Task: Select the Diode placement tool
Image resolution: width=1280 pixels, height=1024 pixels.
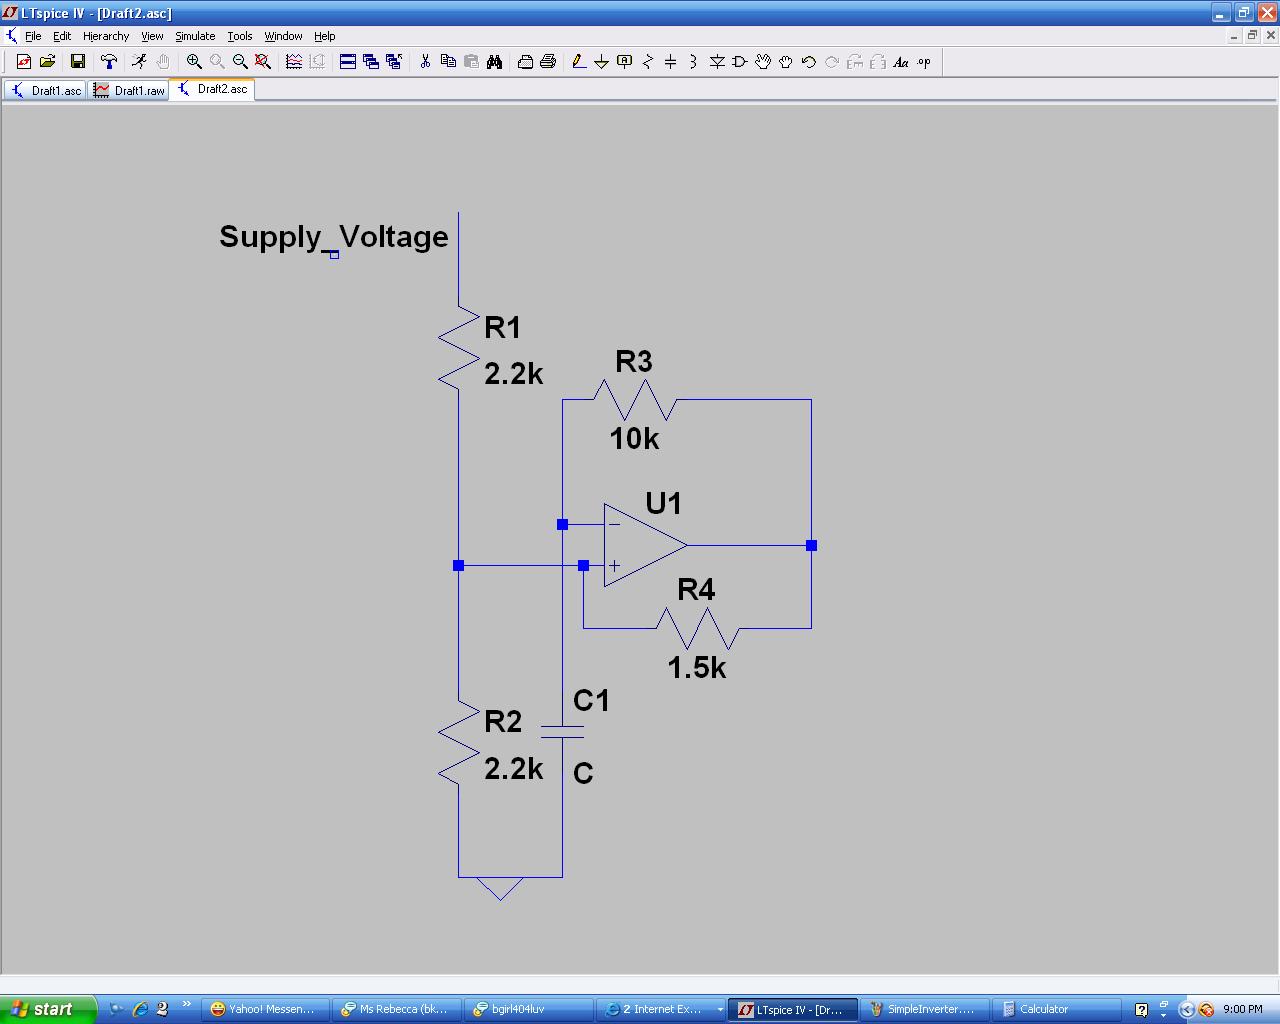Action: (x=717, y=62)
